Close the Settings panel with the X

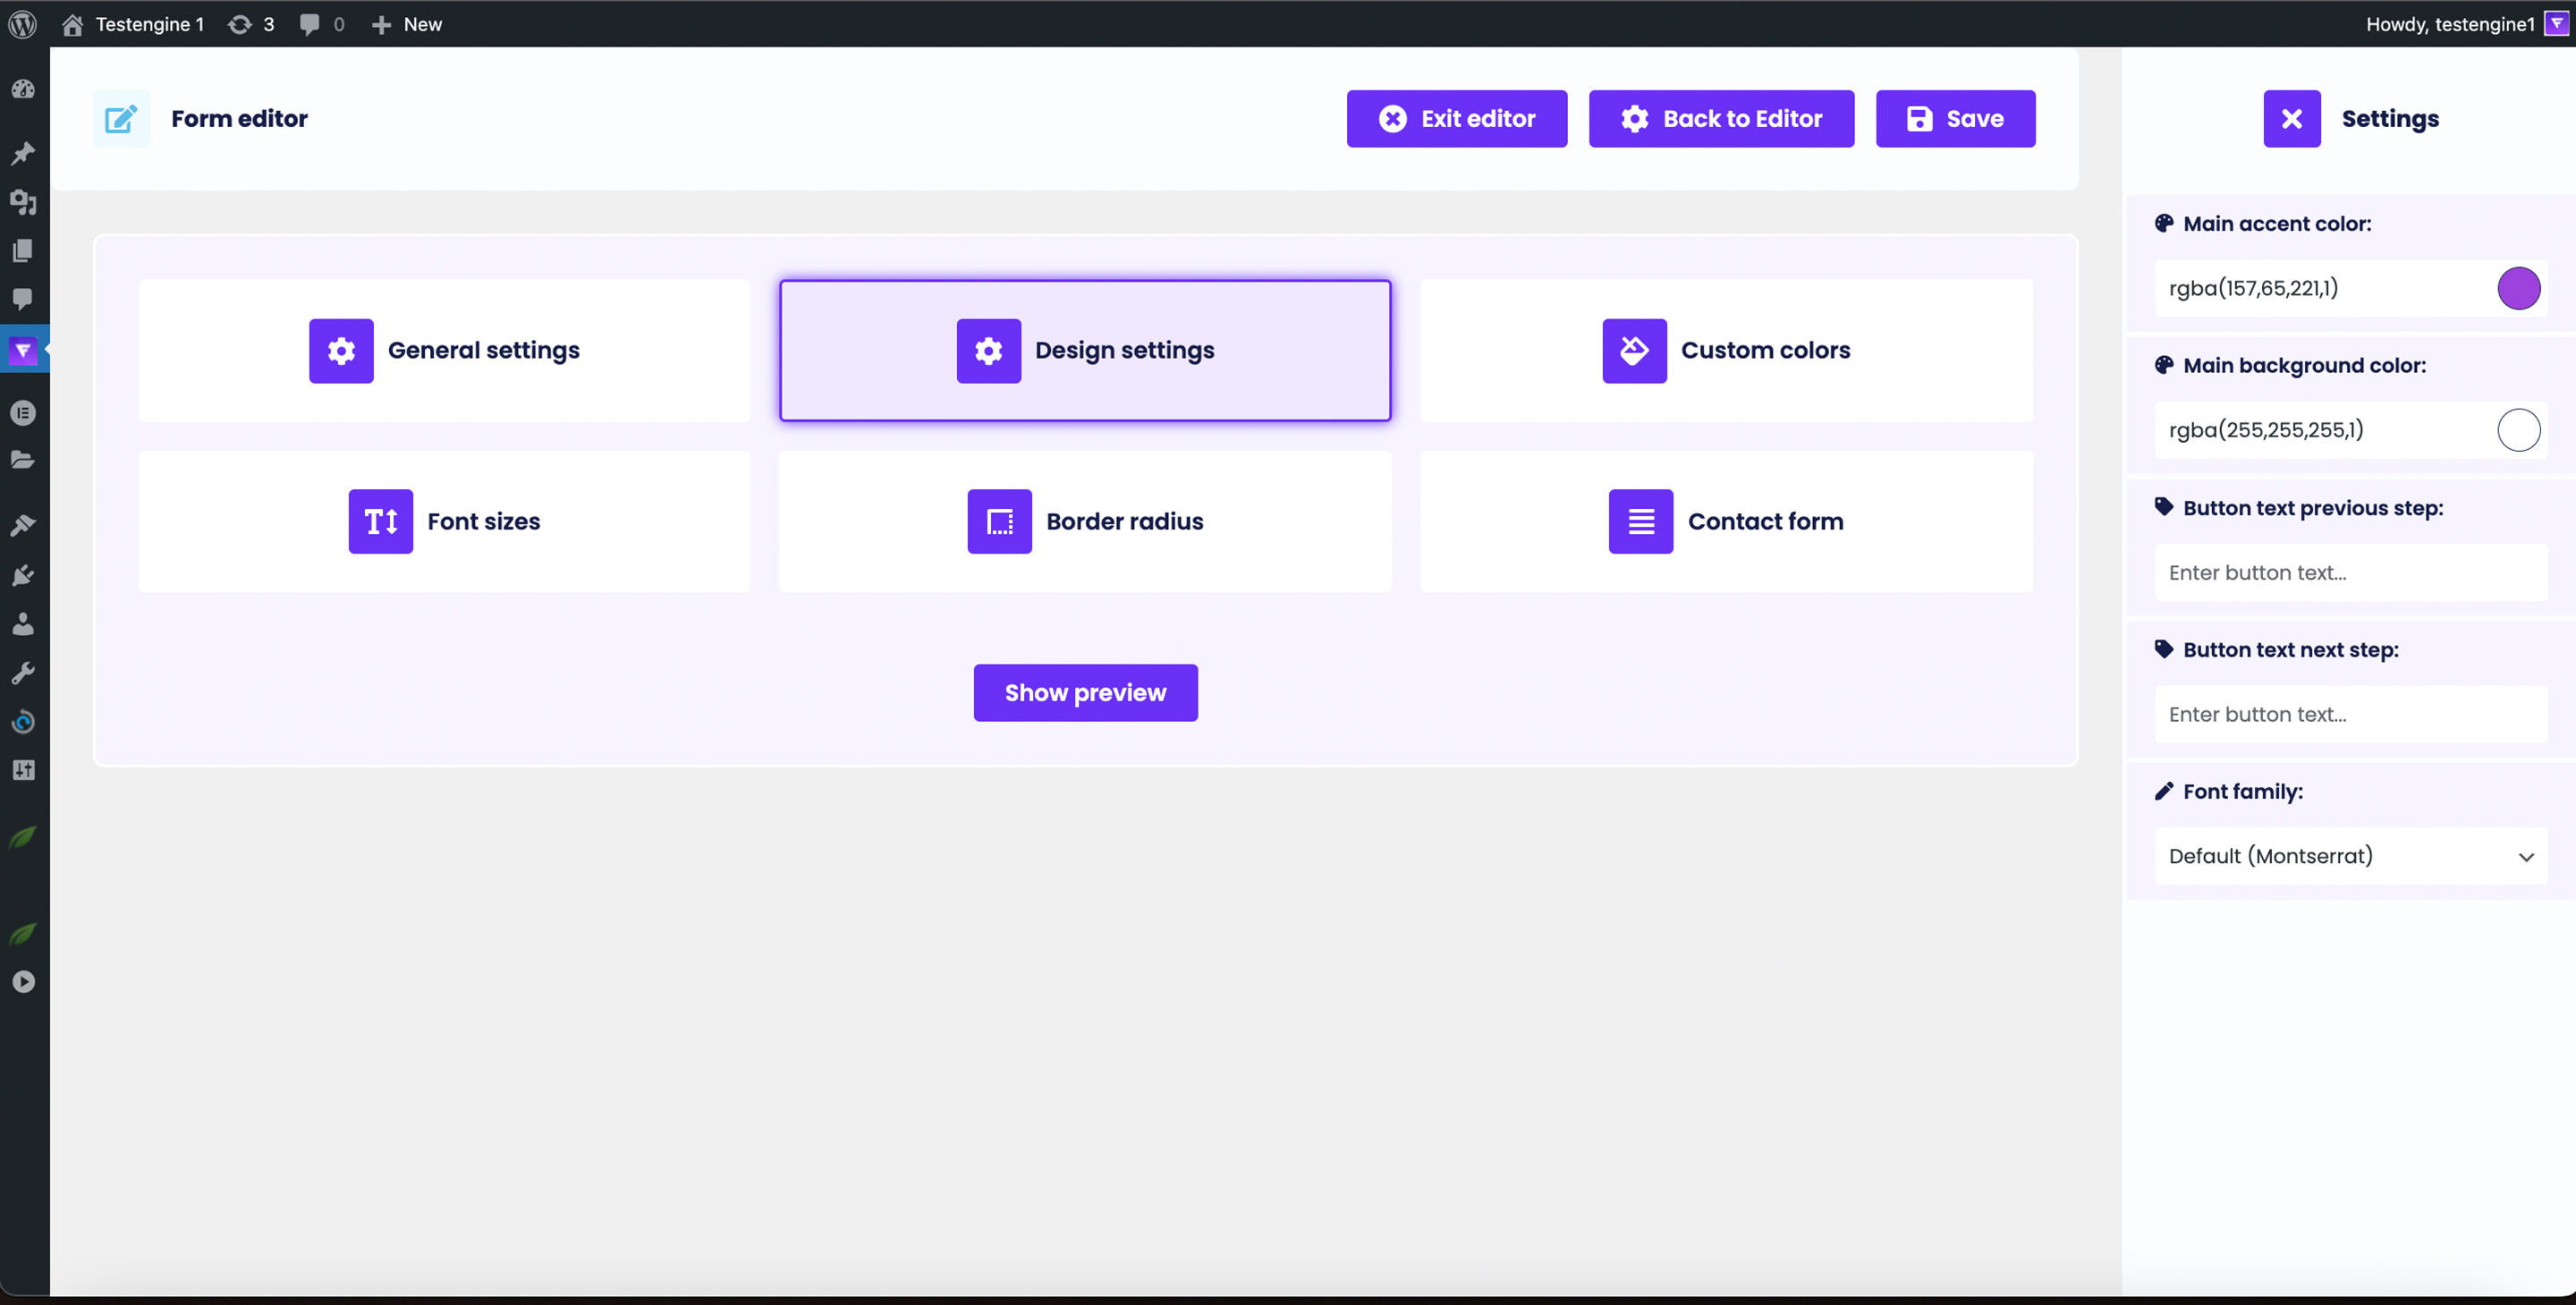point(2291,119)
